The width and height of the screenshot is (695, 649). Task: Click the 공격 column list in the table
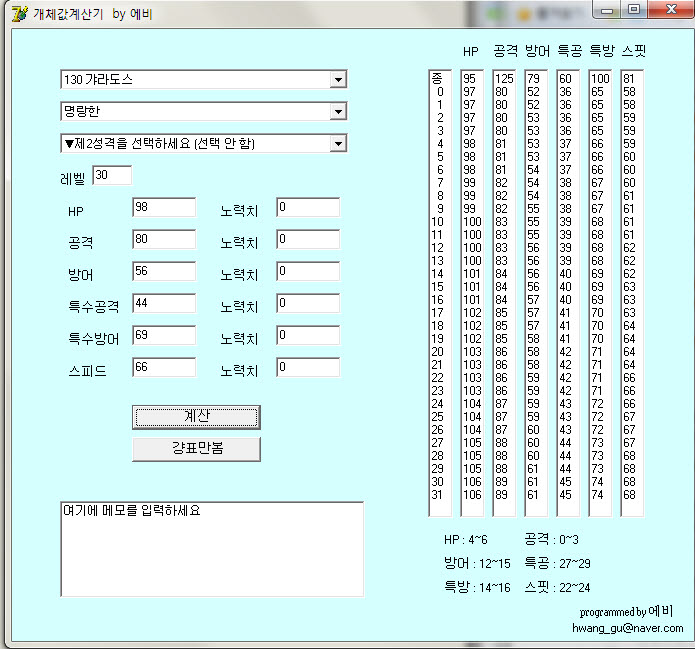coord(504,293)
